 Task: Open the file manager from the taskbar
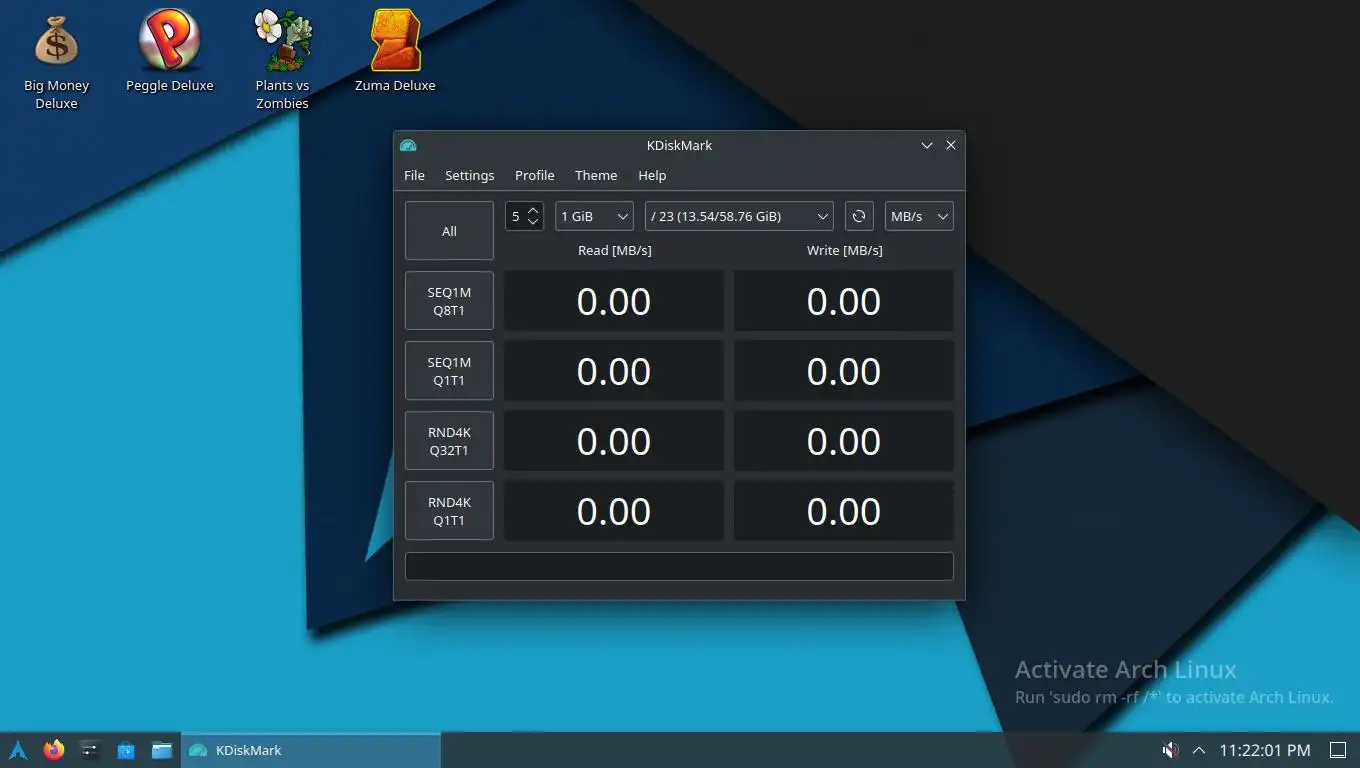click(162, 750)
